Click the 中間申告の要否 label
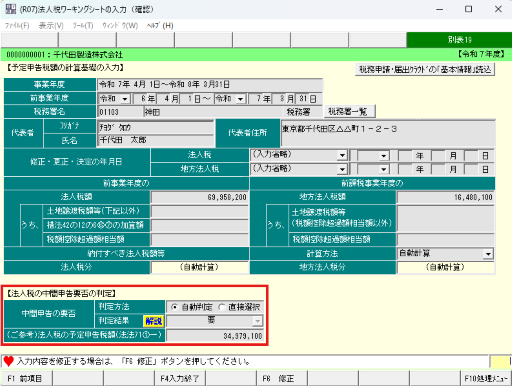The height and width of the screenshot is (386, 512). pyautogui.click(x=49, y=314)
